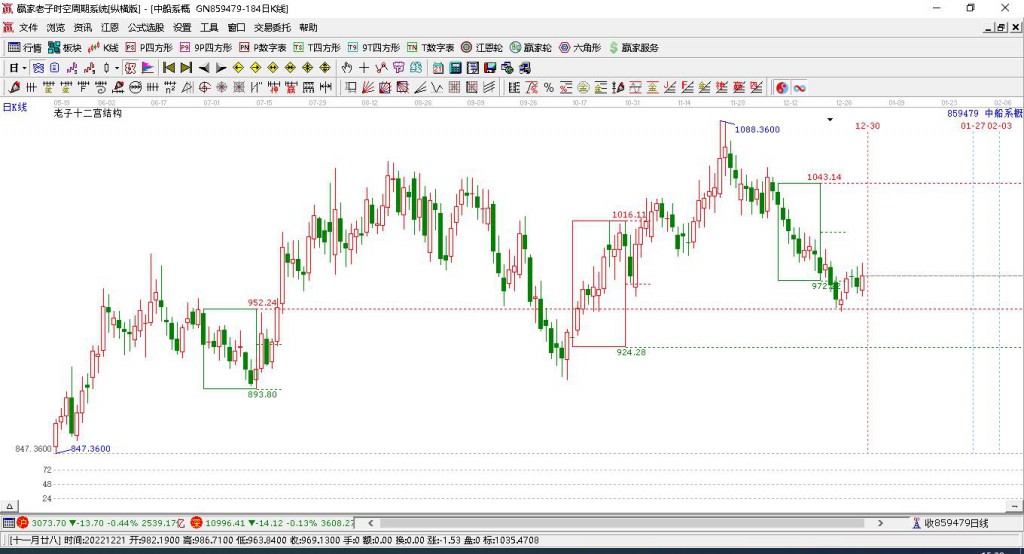Viewport: 1024px width, 554px height.
Task: Step chart left with black arrow
Action: pos(204,68)
